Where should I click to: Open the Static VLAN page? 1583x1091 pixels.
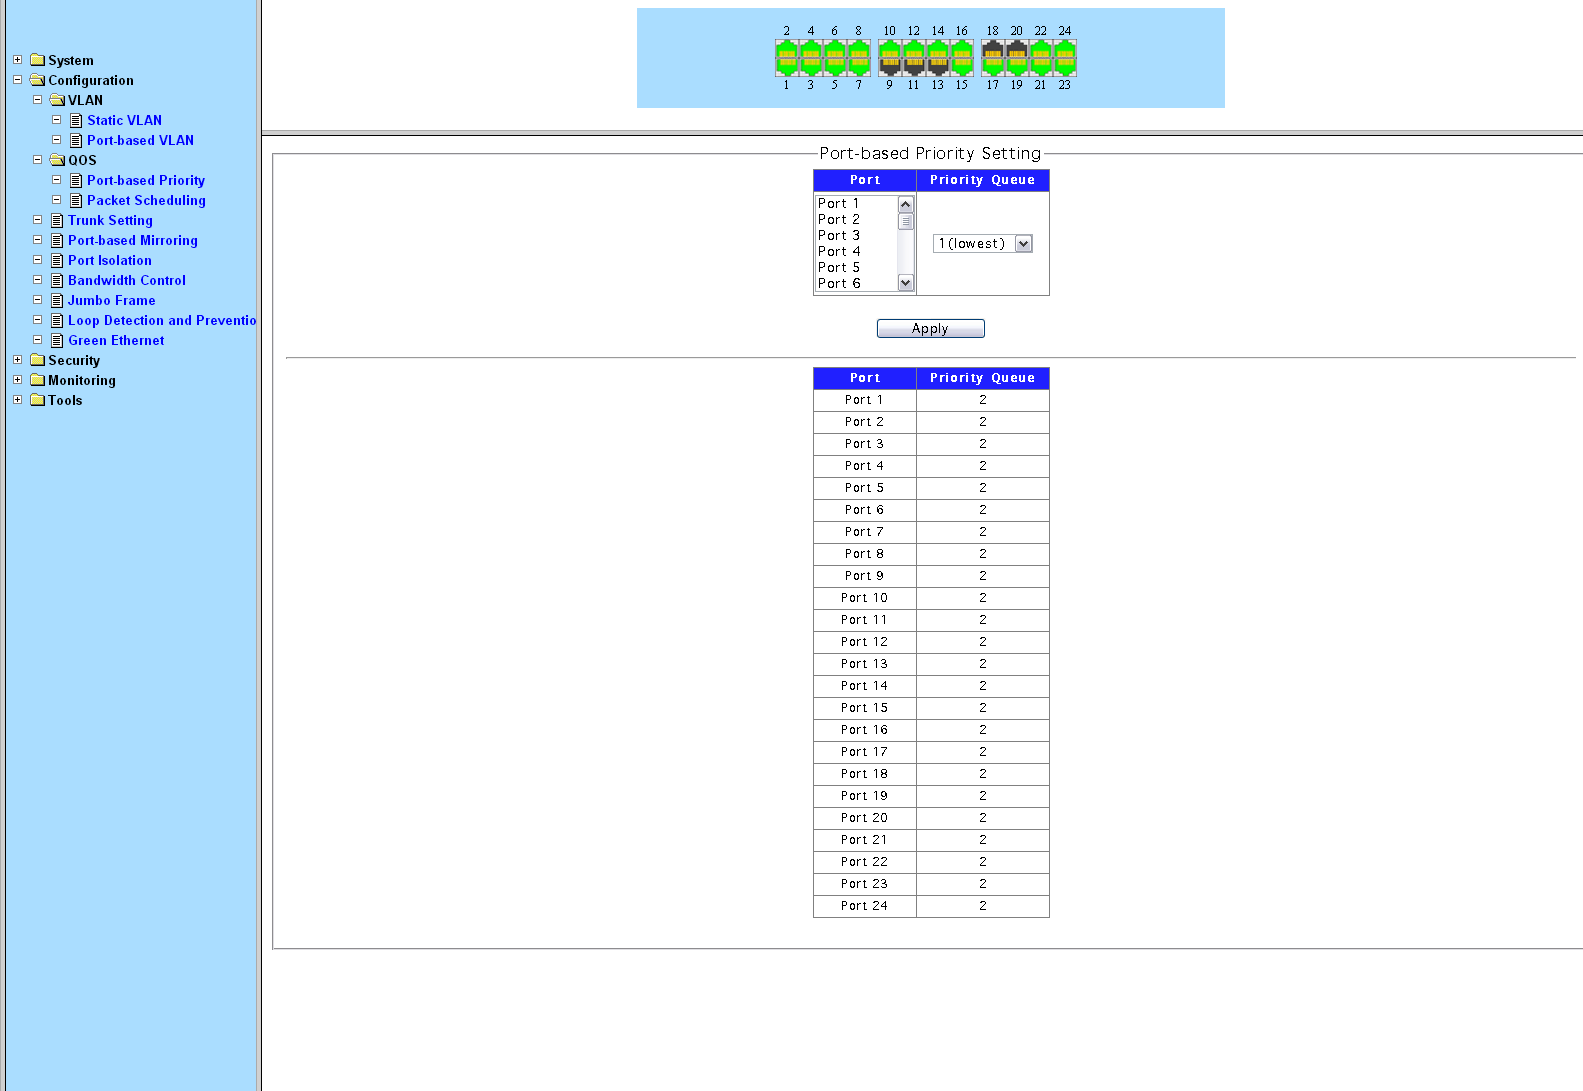pyautogui.click(x=124, y=121)
